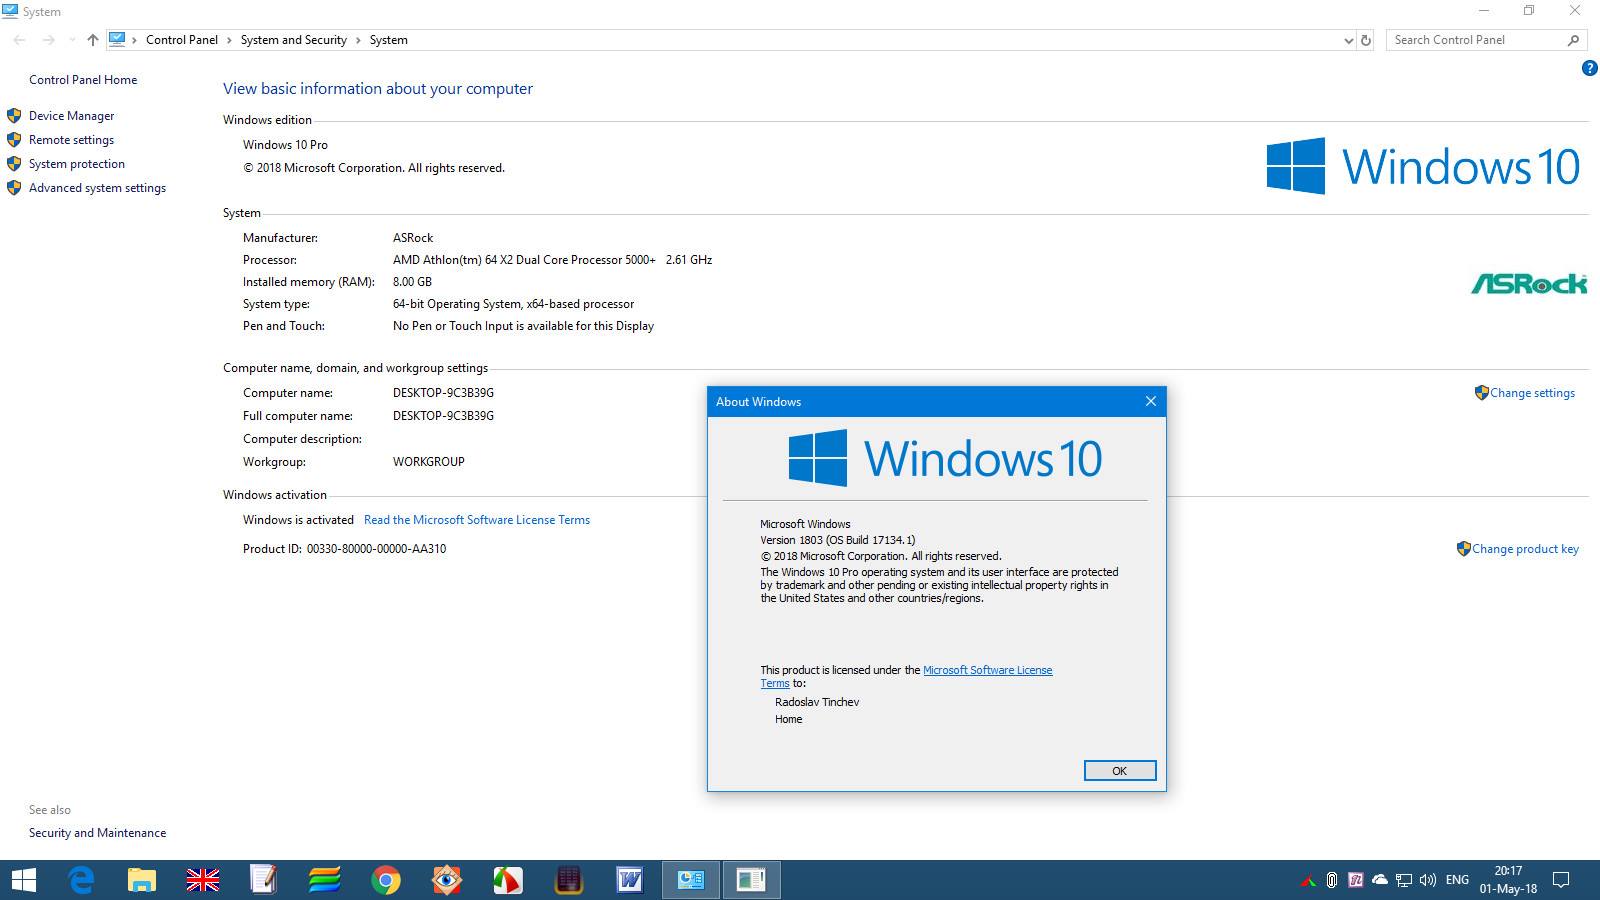Click the shield icon by Change product key
Viewport: 1600px width, 900px height.
click(1463, 549)
